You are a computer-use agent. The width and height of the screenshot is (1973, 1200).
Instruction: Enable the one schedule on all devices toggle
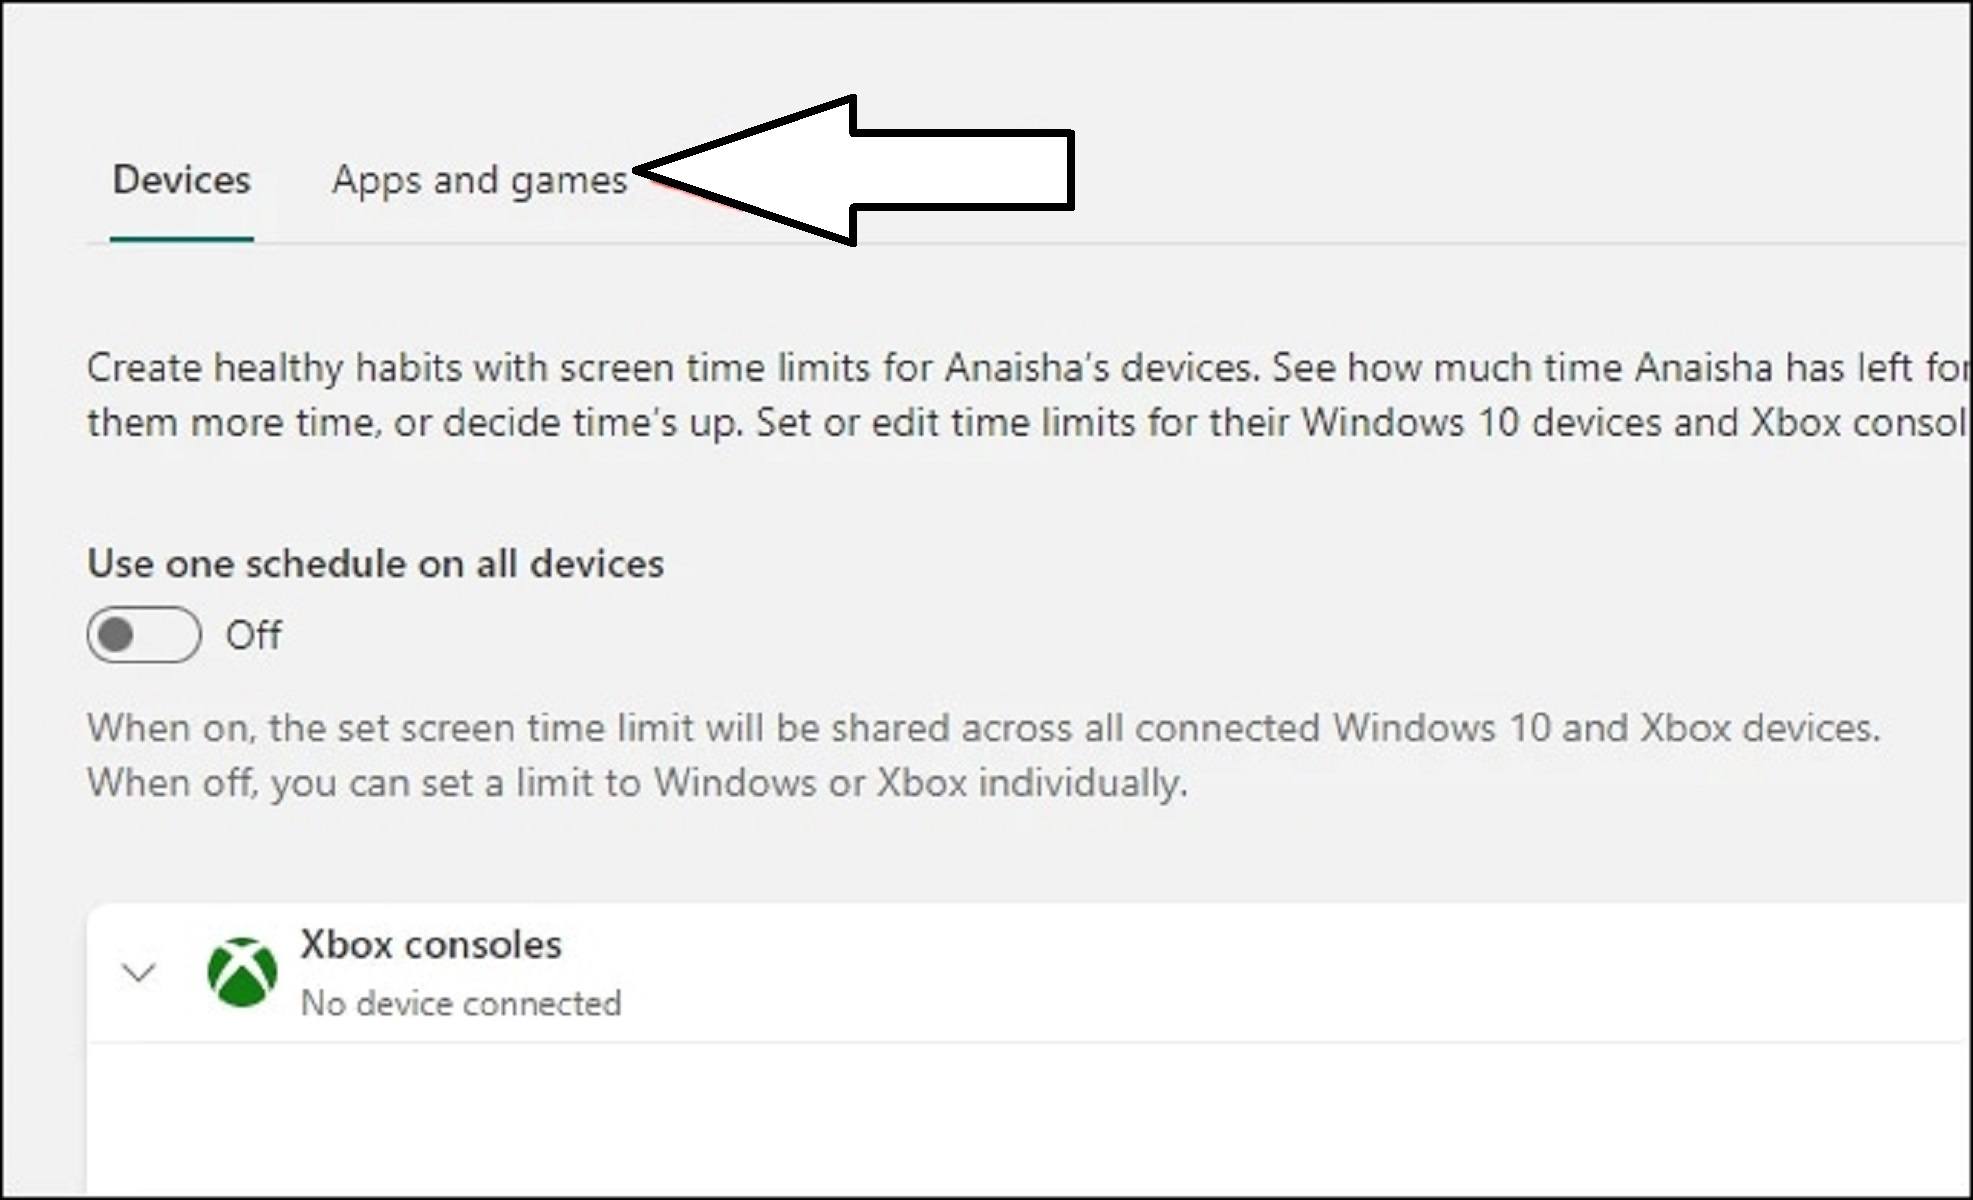[143, 634]
